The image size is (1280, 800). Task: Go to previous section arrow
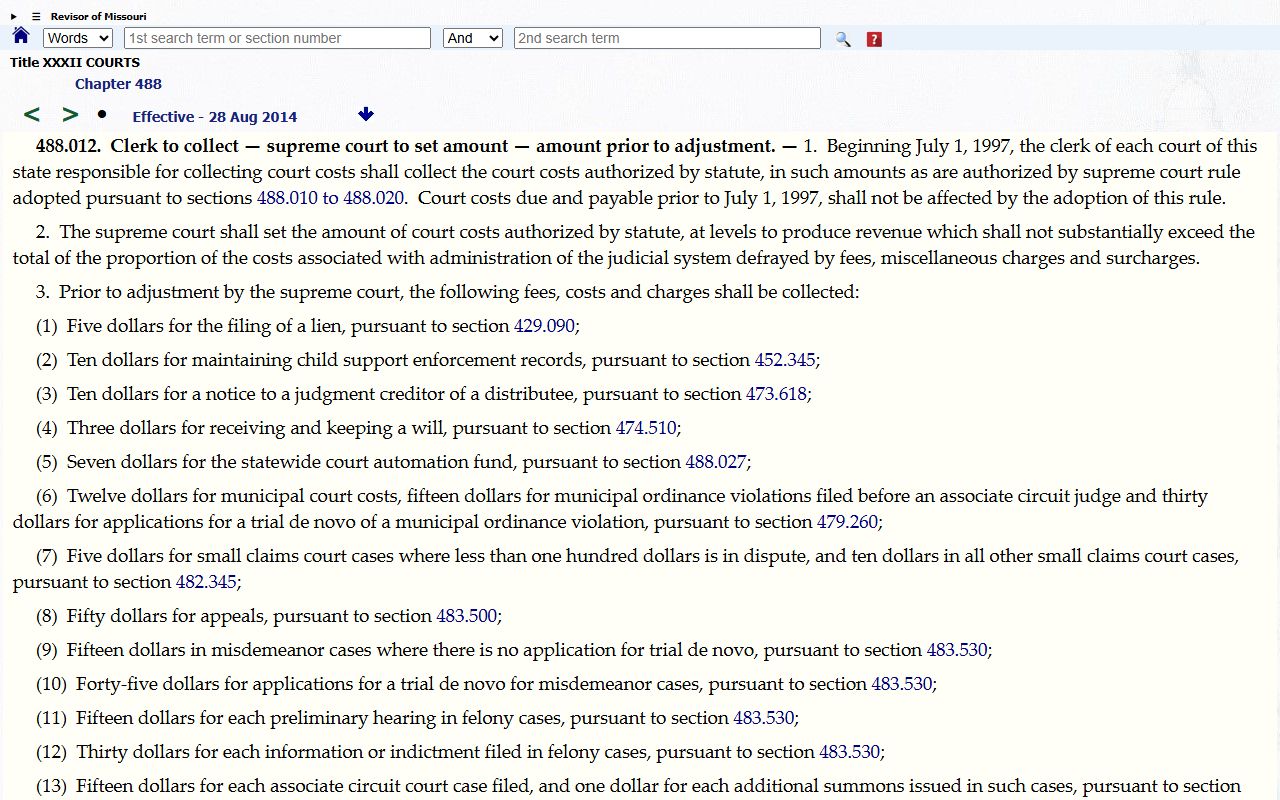coord(32,115)
